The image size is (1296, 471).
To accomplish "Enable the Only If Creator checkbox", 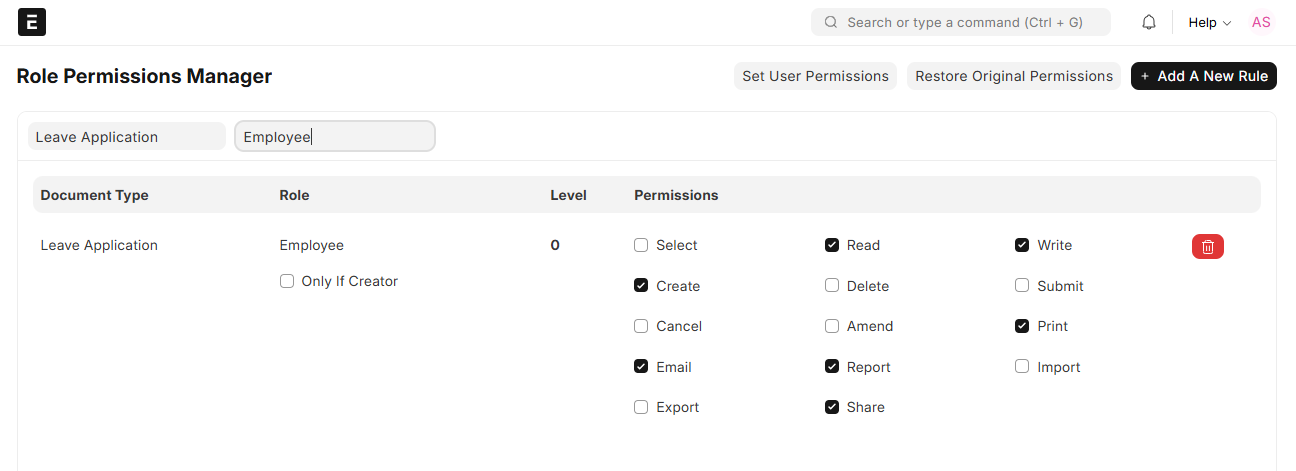I will pos(288,282).
